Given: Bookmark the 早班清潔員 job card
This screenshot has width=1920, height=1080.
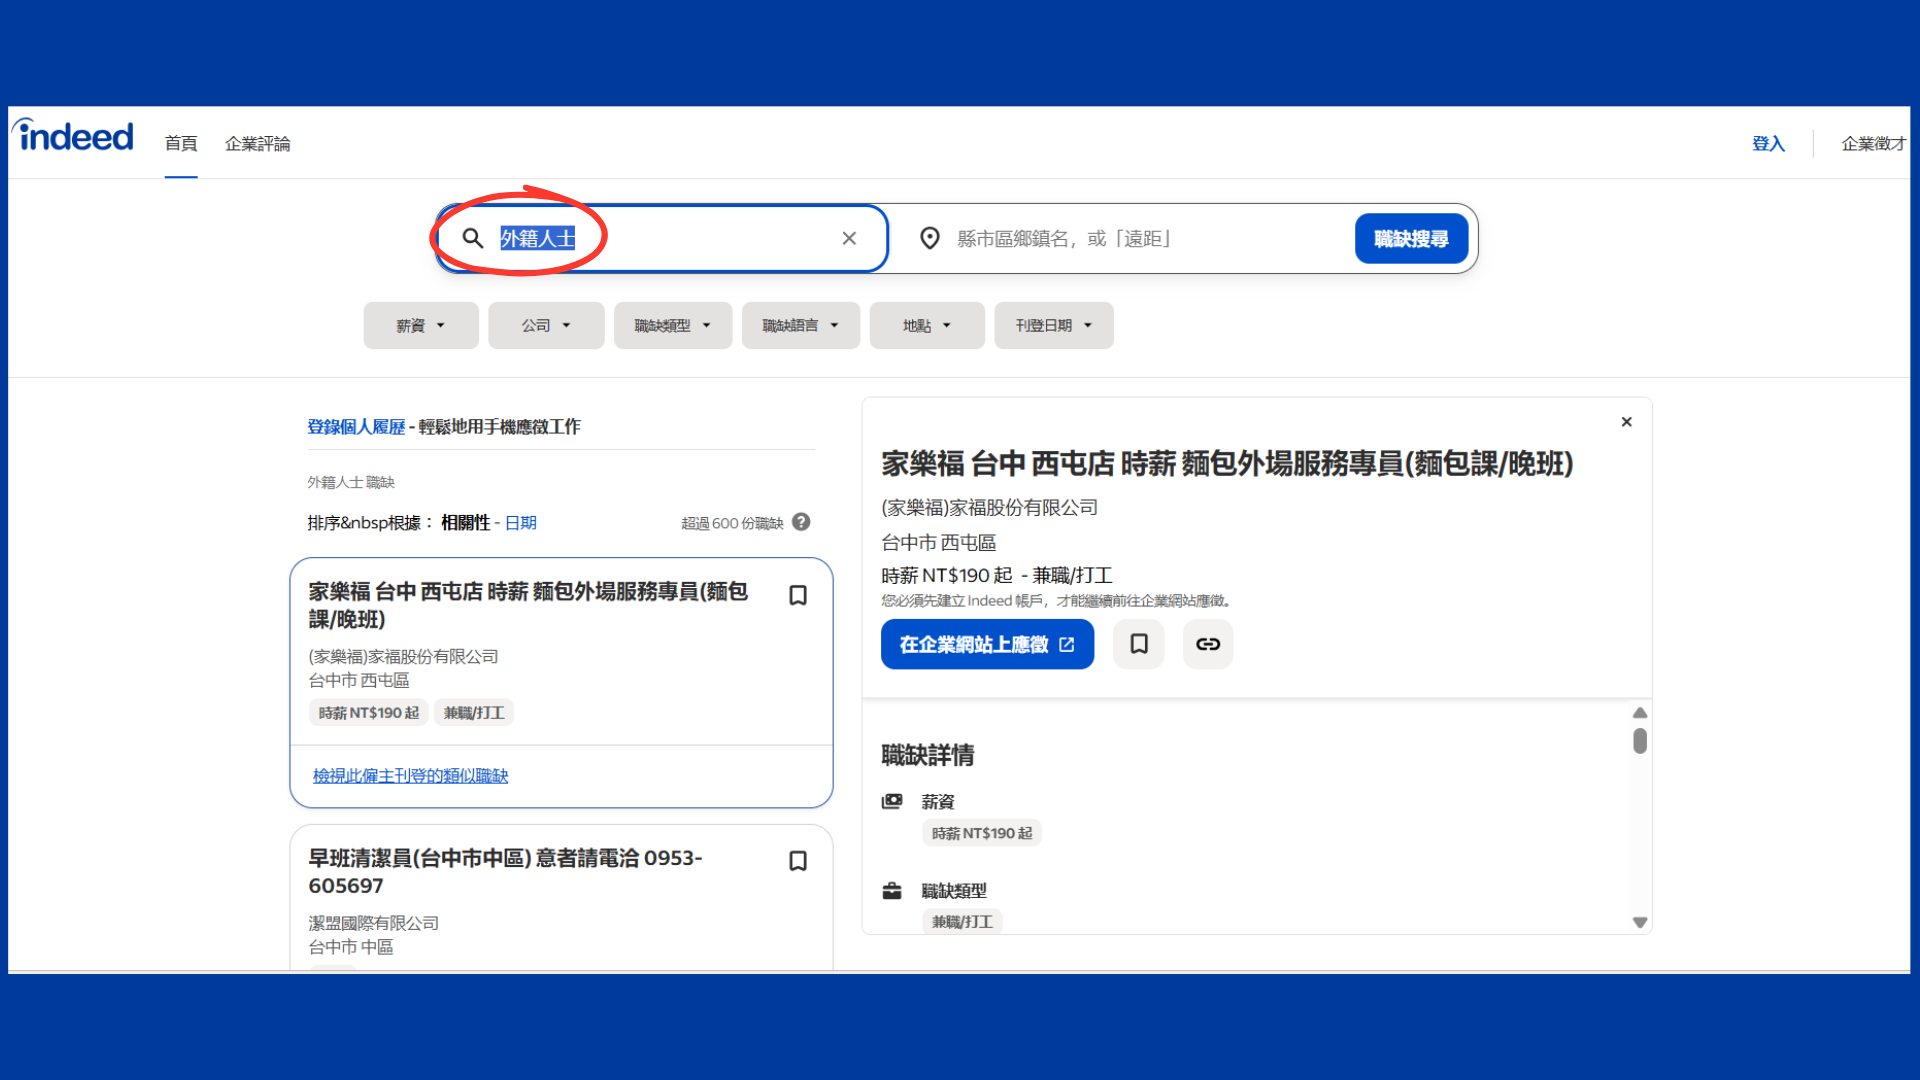Looking at the screenshot, I should [x=798, y=861].
